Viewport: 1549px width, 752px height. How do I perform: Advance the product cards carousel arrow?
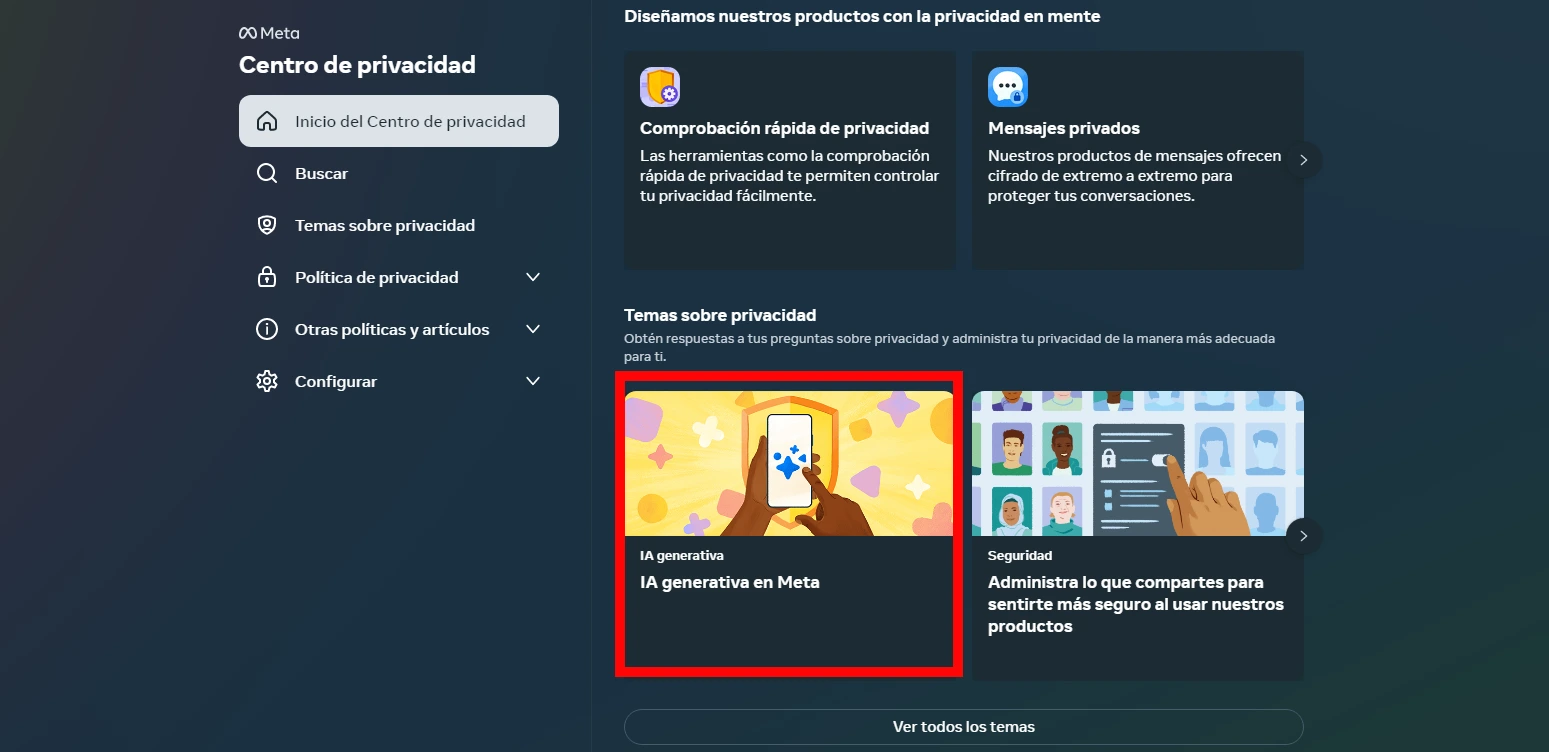[x=1303, y=160]
